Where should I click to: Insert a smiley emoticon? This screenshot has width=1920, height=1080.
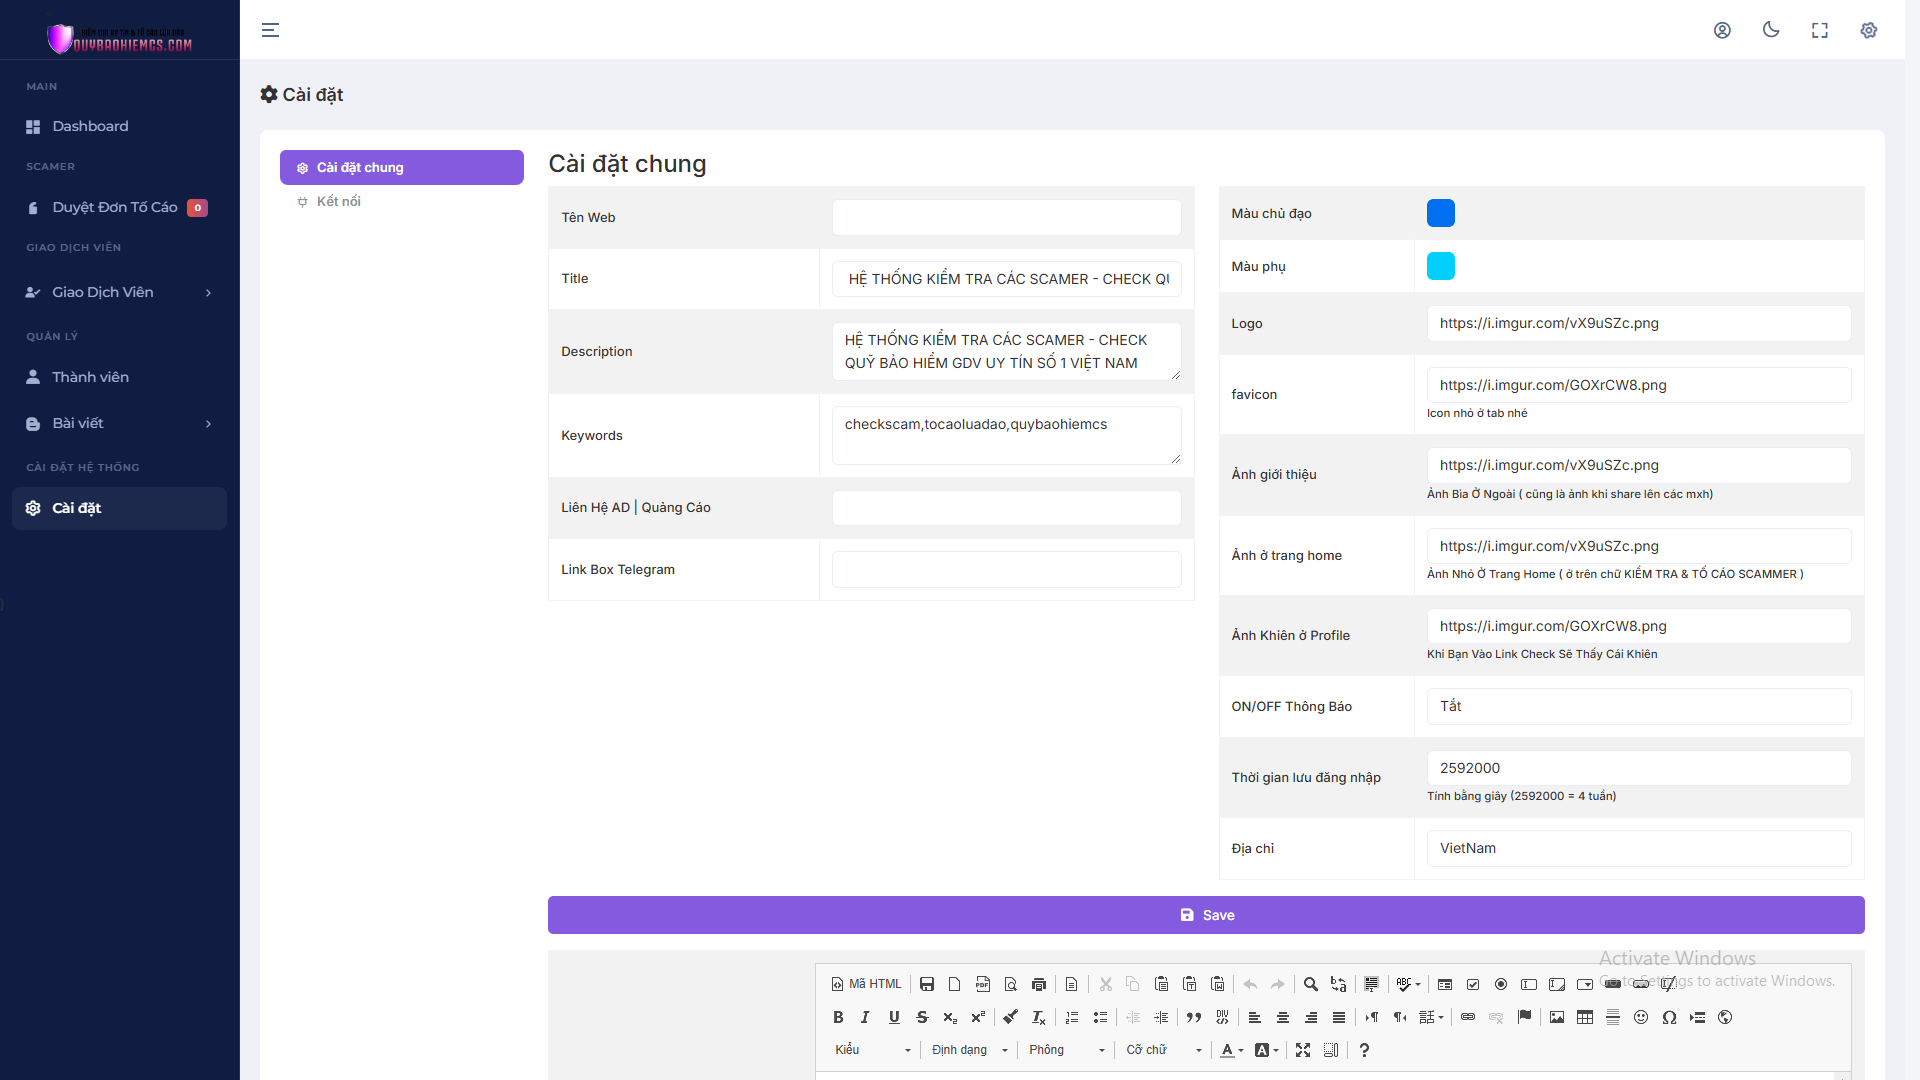click(1642, 1017)
